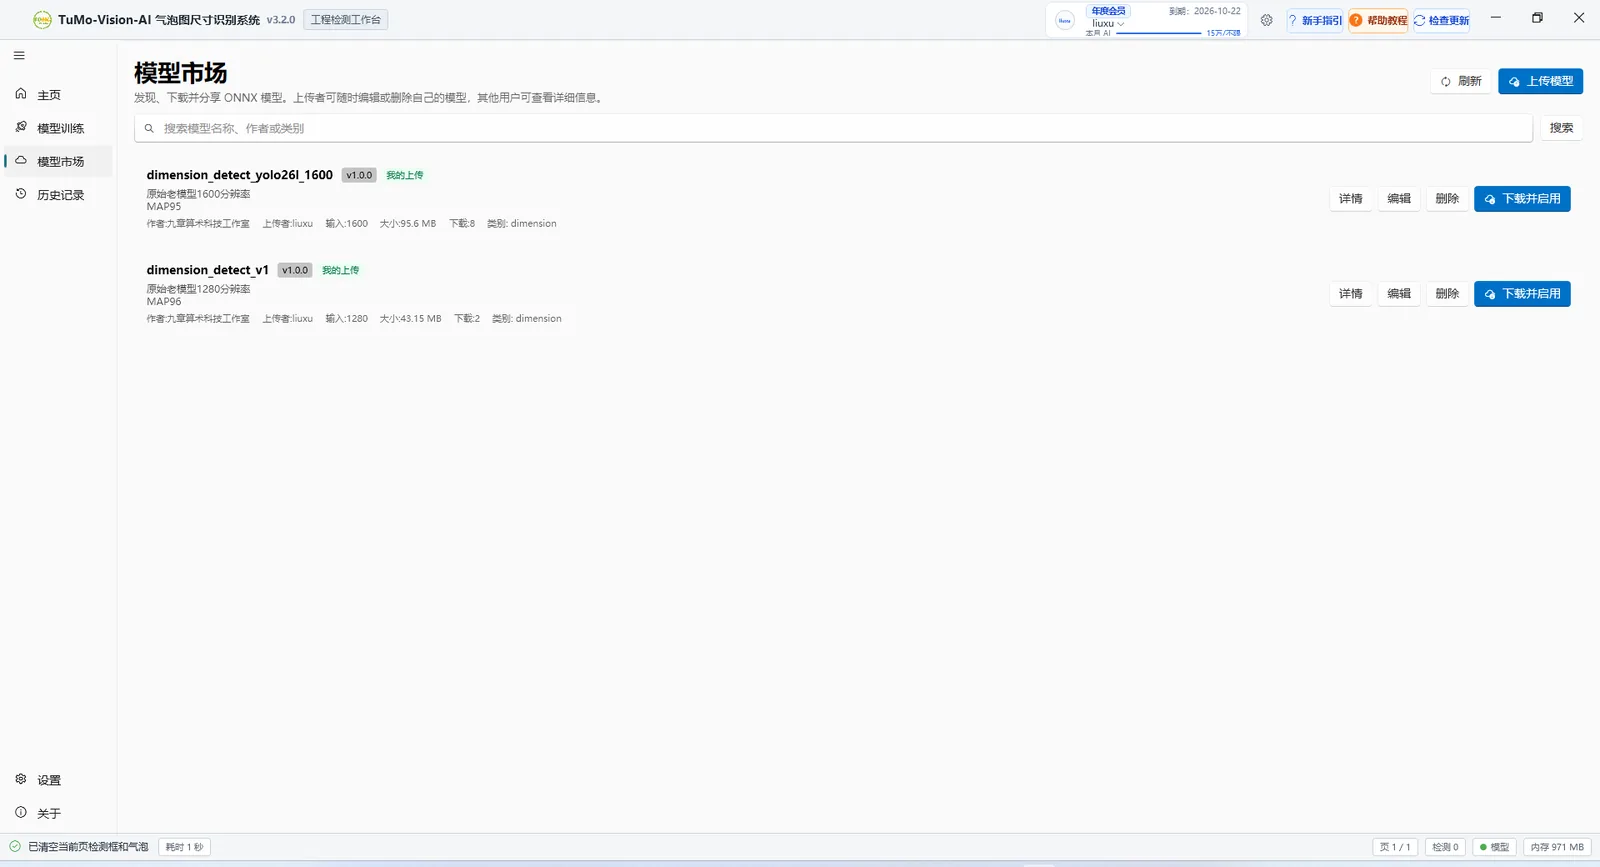
Task: Click the dimension_detect_yolo26l_1600 model title
Action: 240,175
